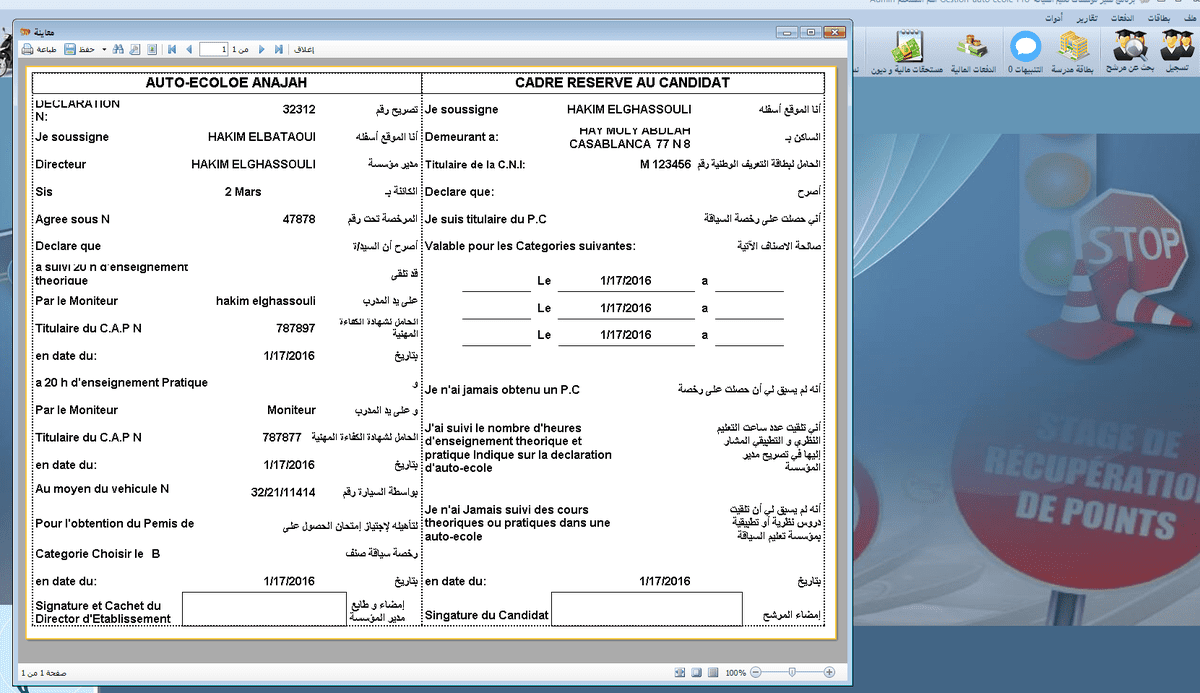This screenshot has width=1200, height=693.
Task: Jump to the last page of the preview
Action: pos(278,49)
